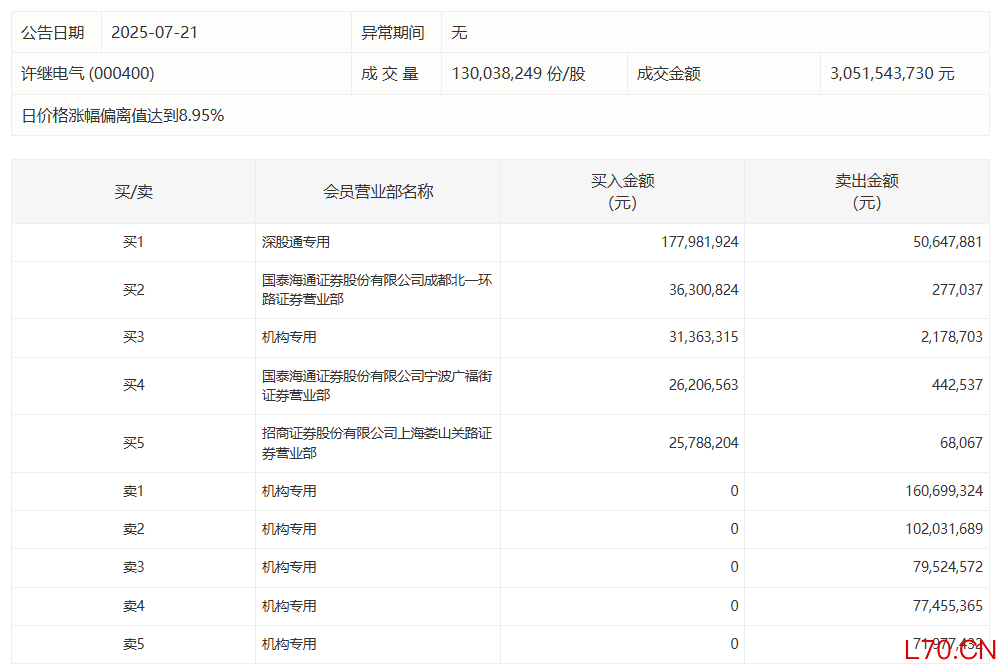Open 深股通专用 in the 买1 row
The height and width of the screenshot is (670, 1000).
pyautogui.click(x=296, y=242)
